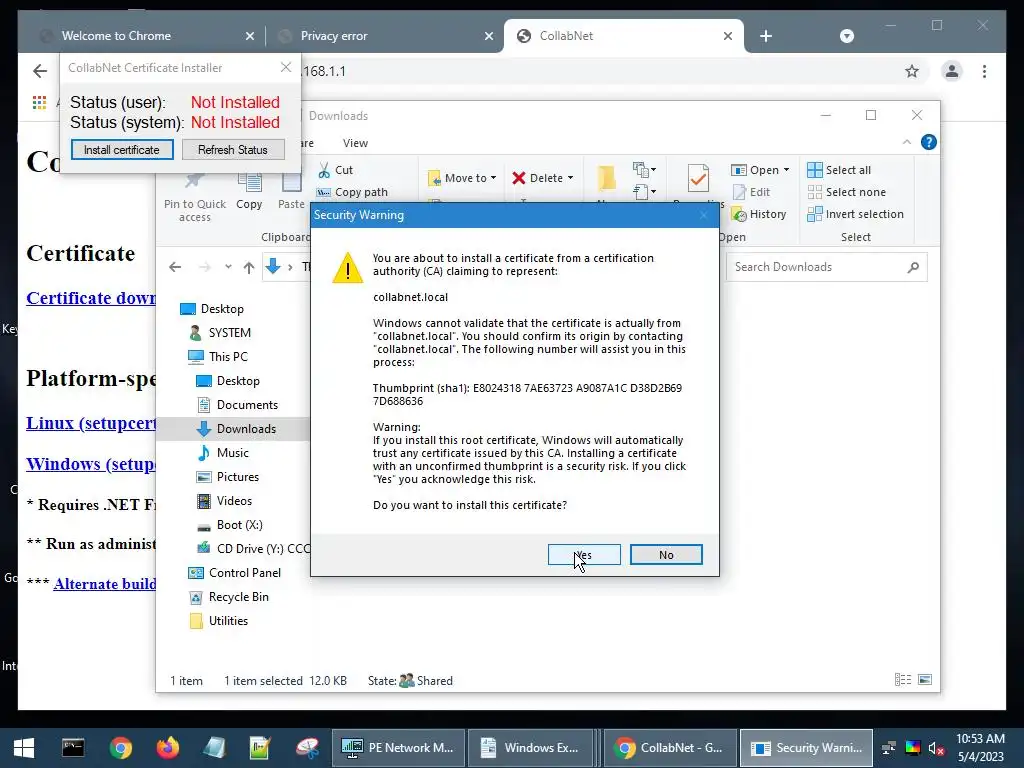Switch to Windows Explorer taskbar item

pos(531,748)
